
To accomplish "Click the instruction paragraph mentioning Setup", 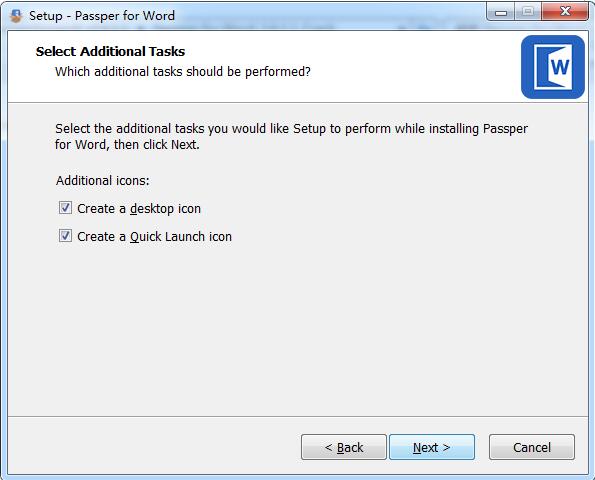I will (x=291, y=137).
